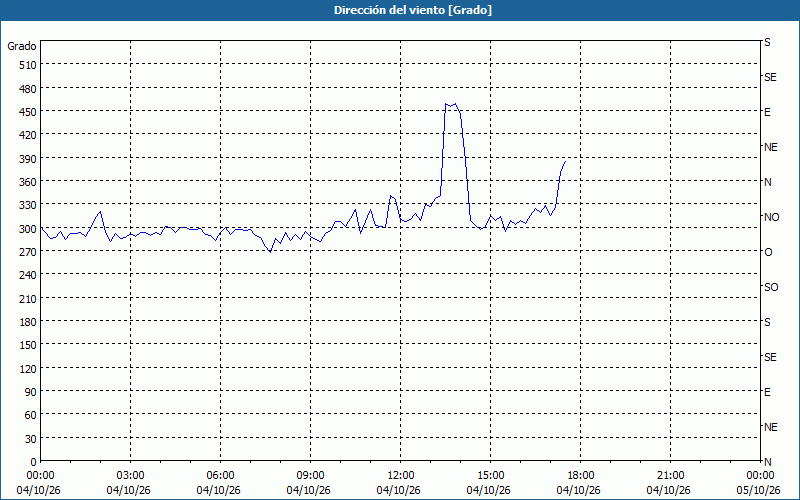Click the 06:00 time axis label
The width and height of the screenshot is (800, 500).
click(x=220, y=476)
